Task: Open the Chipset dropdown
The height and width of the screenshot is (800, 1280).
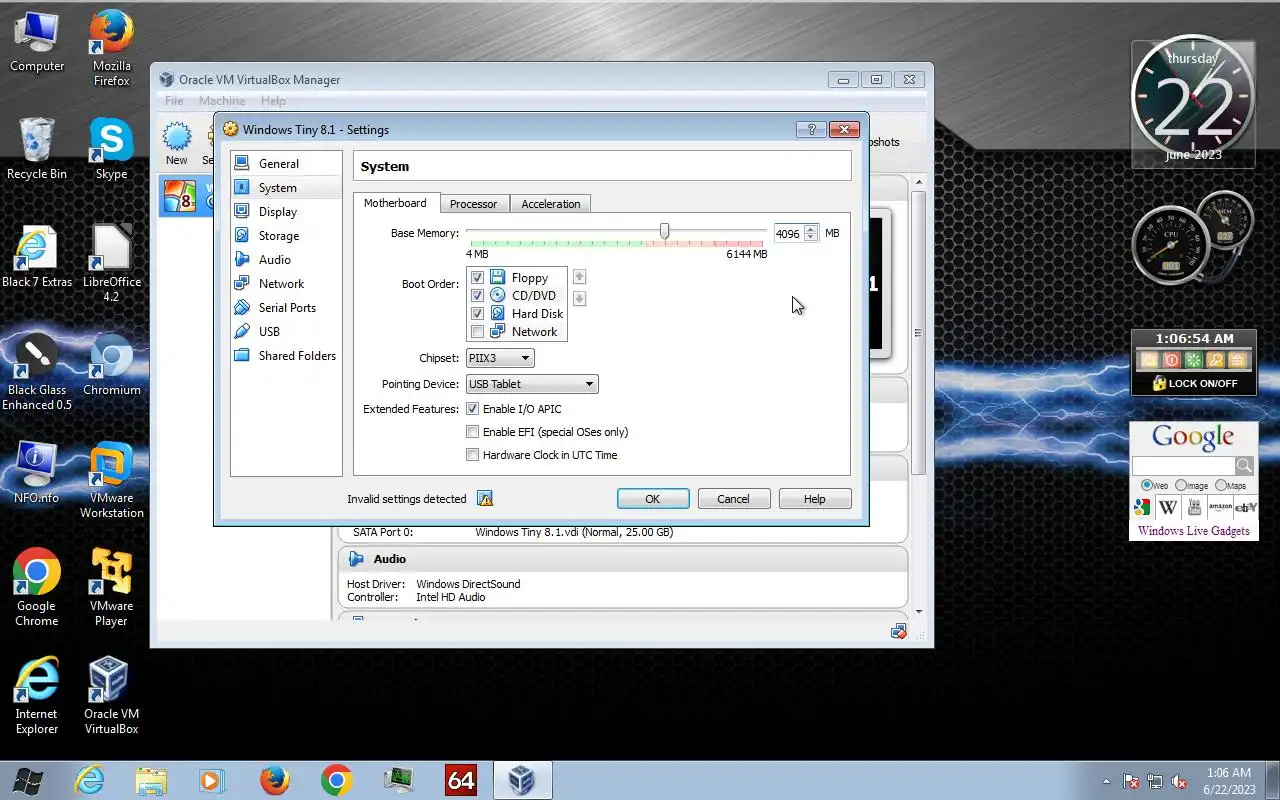Action: 500,358
